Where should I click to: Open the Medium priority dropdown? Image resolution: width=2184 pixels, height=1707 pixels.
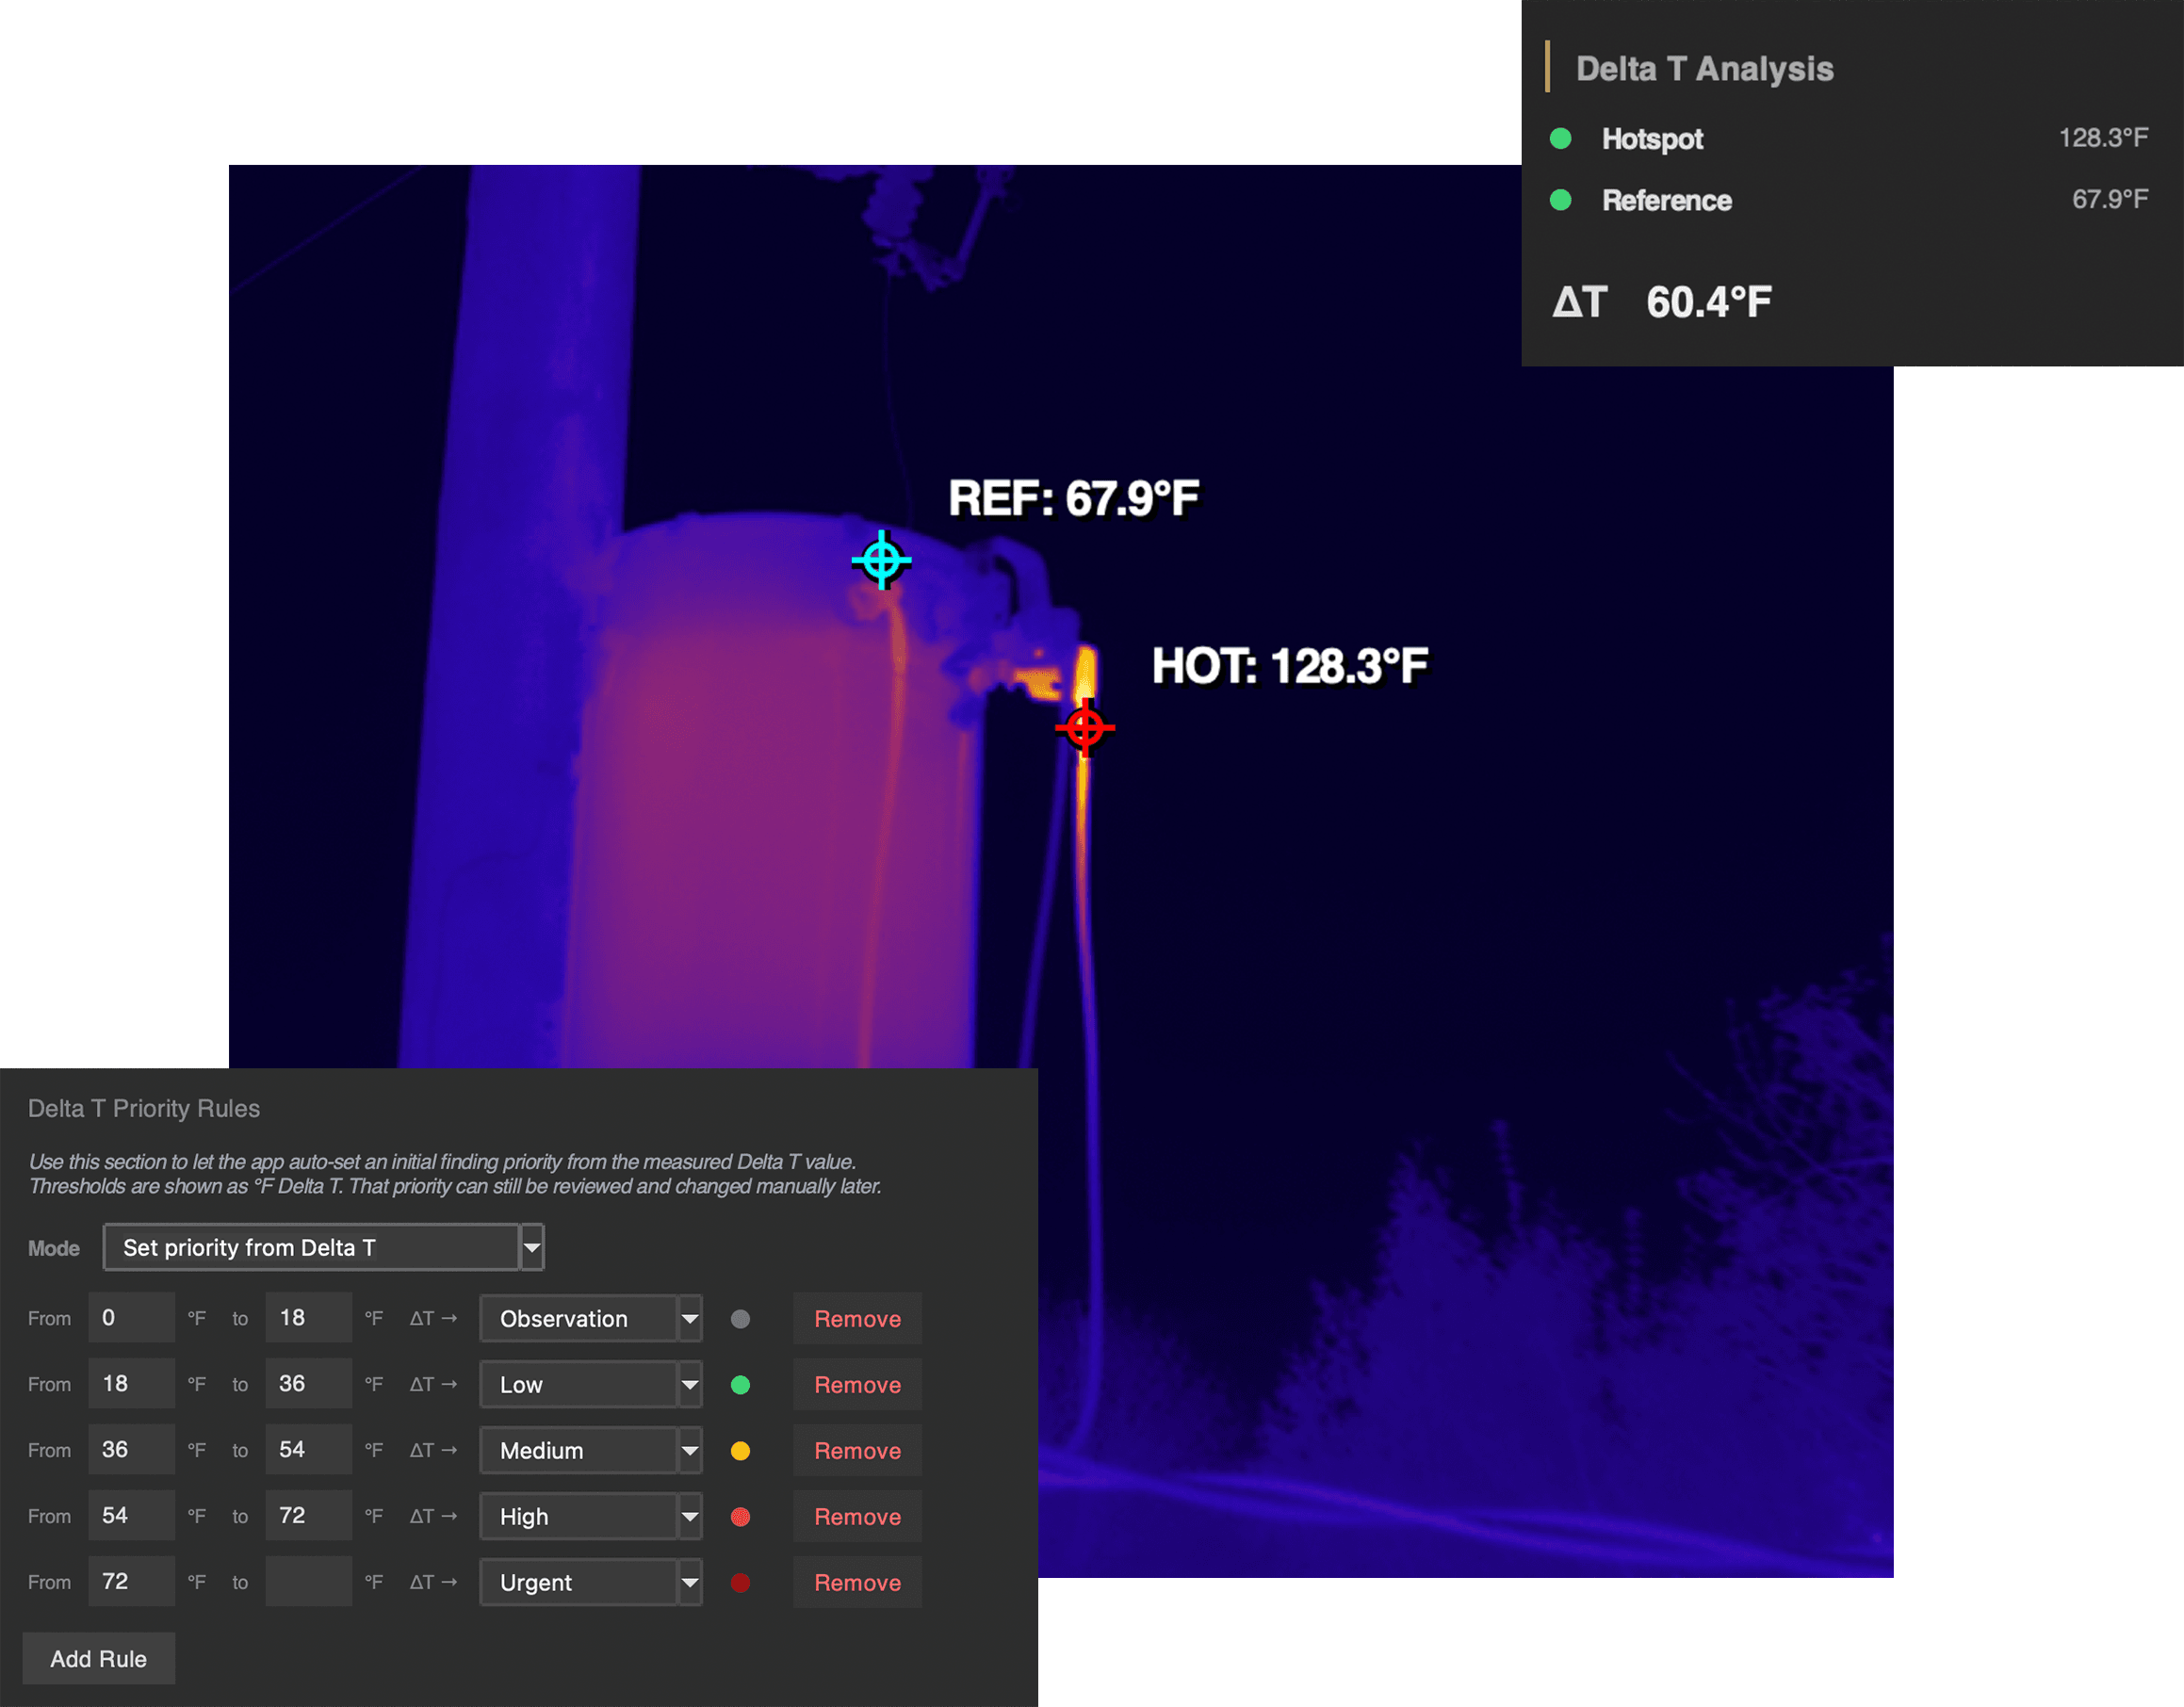tap(590, 1450)
